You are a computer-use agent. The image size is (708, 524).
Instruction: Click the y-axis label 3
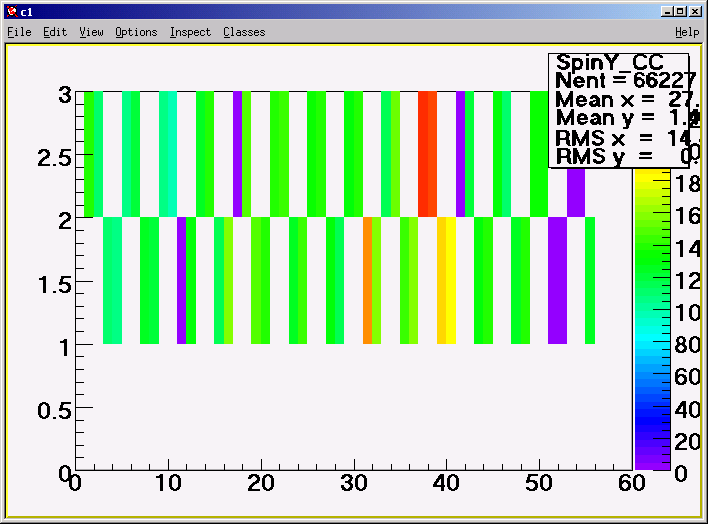65,95
